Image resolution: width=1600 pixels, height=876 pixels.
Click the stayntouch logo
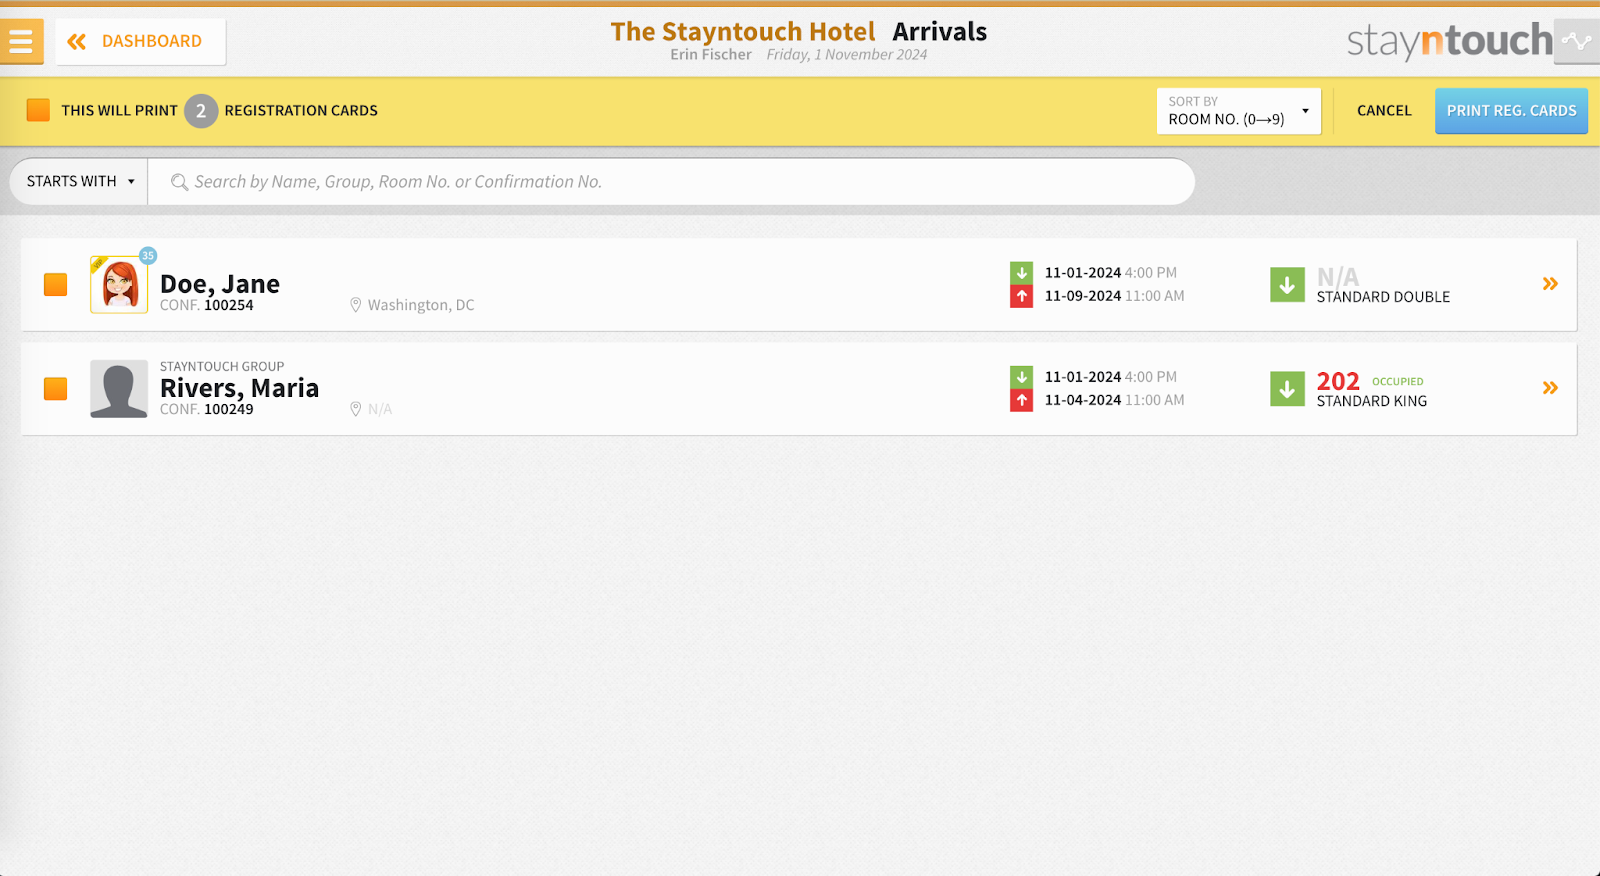pyautogui.click(x=1450, y=41)
